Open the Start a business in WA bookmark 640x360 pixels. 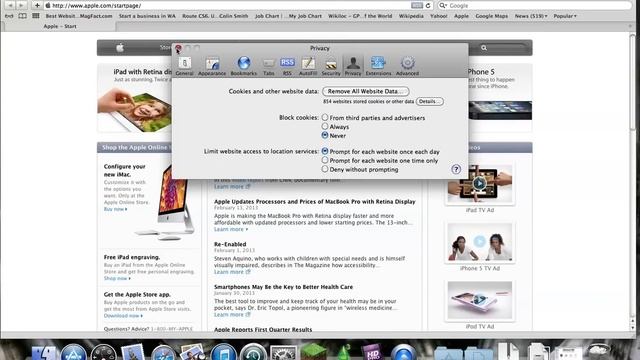click(147, 16)
